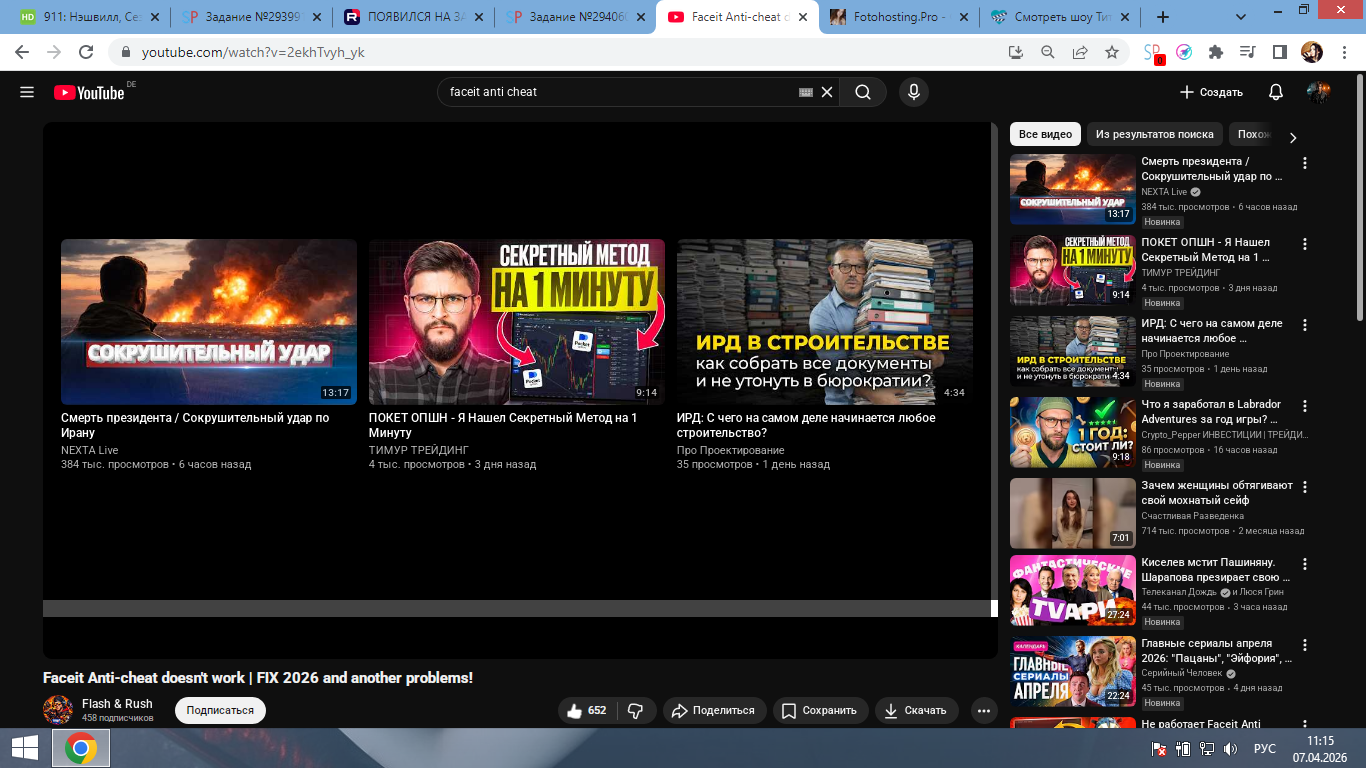Click the Скачать download button
Screen dimensions: 1366x768
tap(916, 710)
